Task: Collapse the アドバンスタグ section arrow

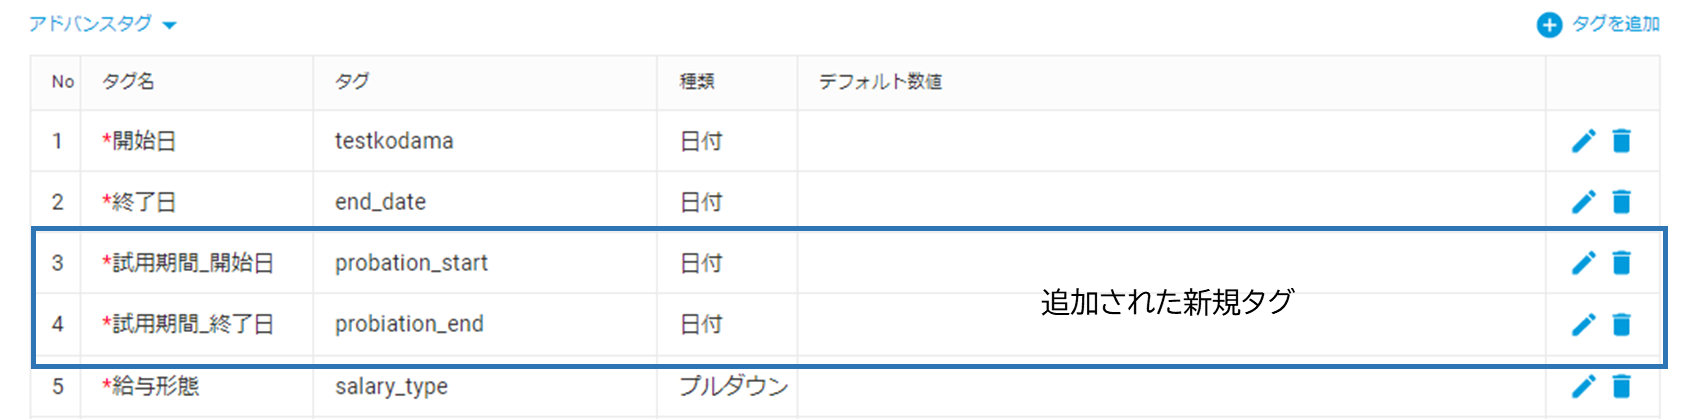Action: click(x=169, y=25)
